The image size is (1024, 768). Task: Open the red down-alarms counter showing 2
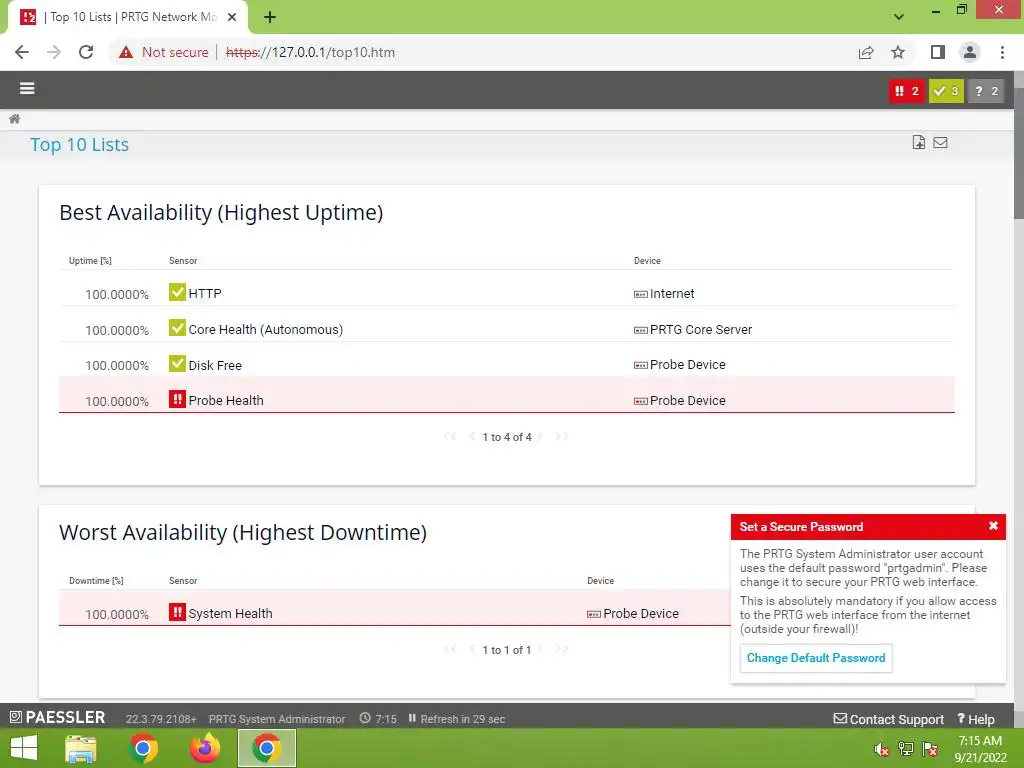coord(907,91)
